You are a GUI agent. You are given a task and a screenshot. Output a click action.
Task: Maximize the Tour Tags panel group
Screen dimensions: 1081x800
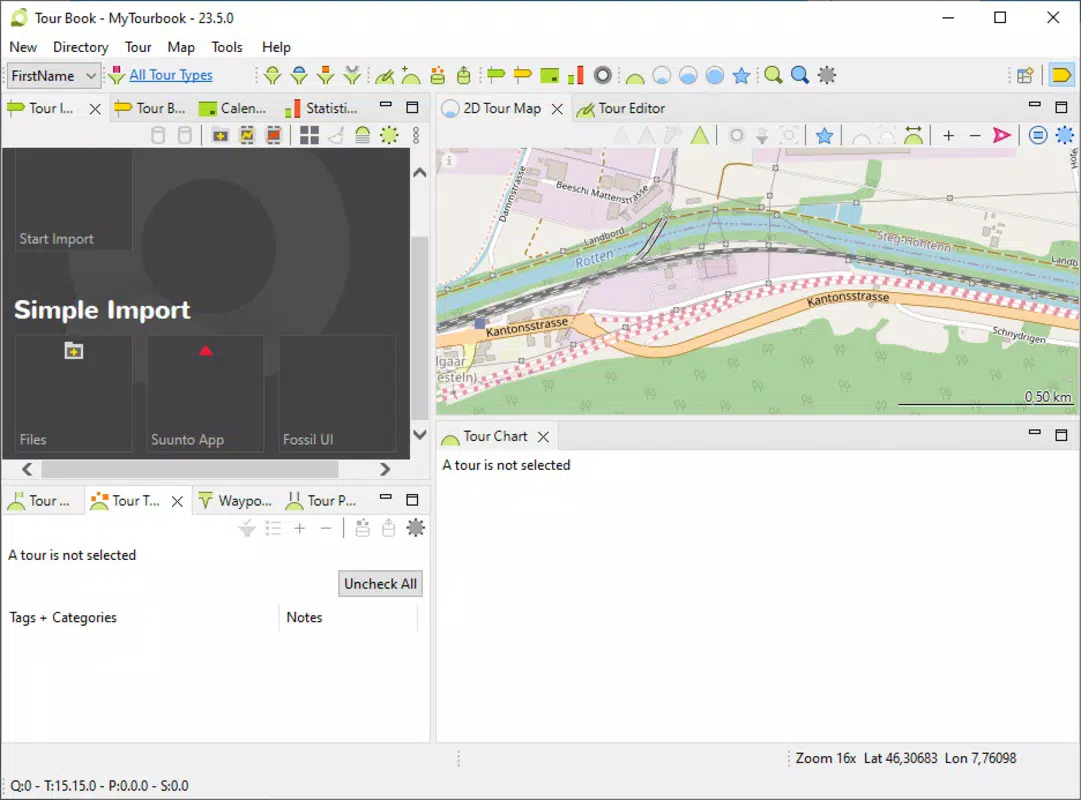pyautogui.click(x=412, y=499)
